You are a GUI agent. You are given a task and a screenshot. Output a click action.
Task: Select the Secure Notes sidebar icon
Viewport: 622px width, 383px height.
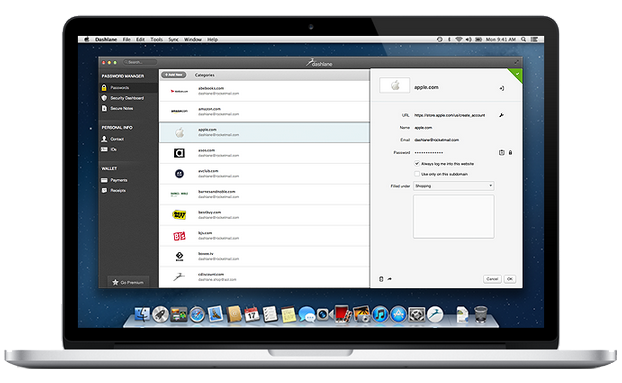104,108
